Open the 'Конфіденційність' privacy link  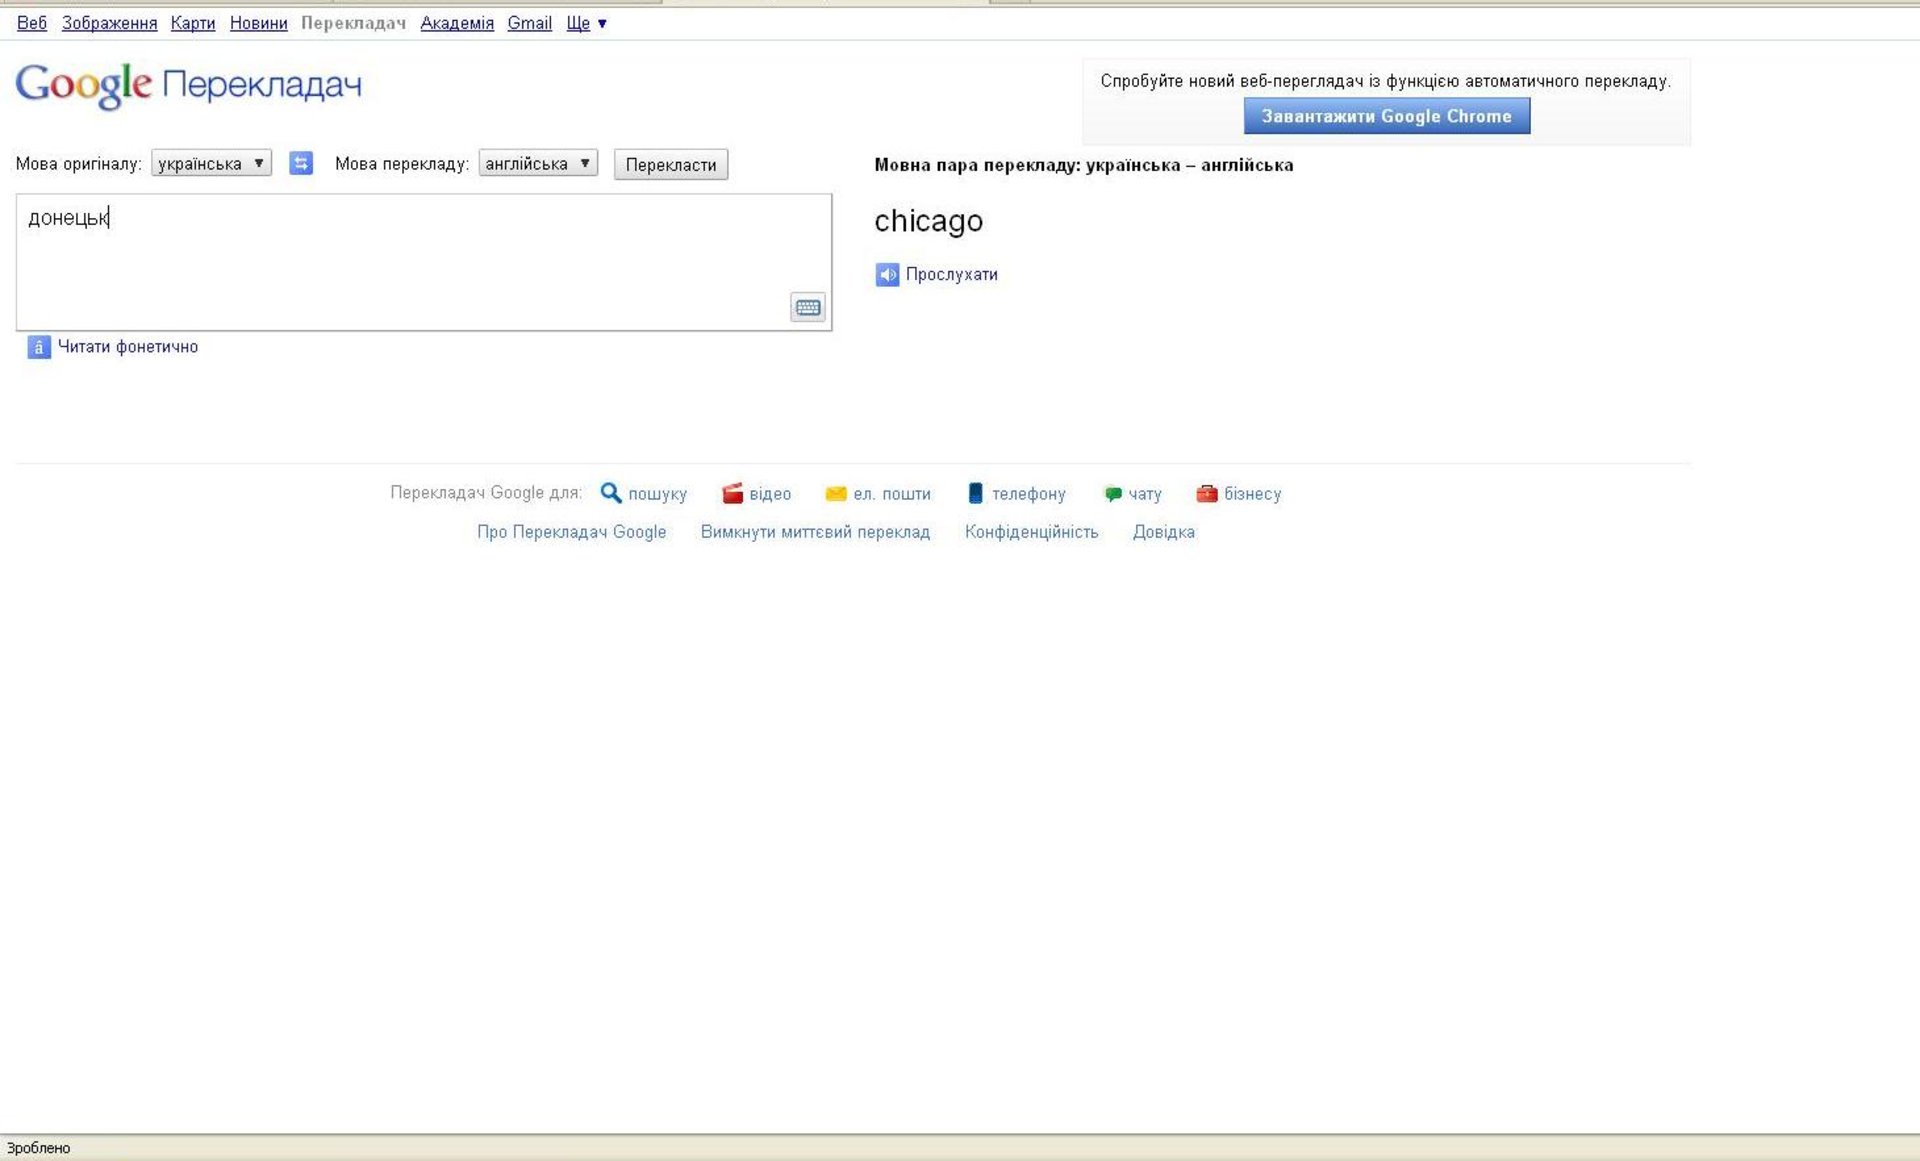click(x=1031, y=532)
